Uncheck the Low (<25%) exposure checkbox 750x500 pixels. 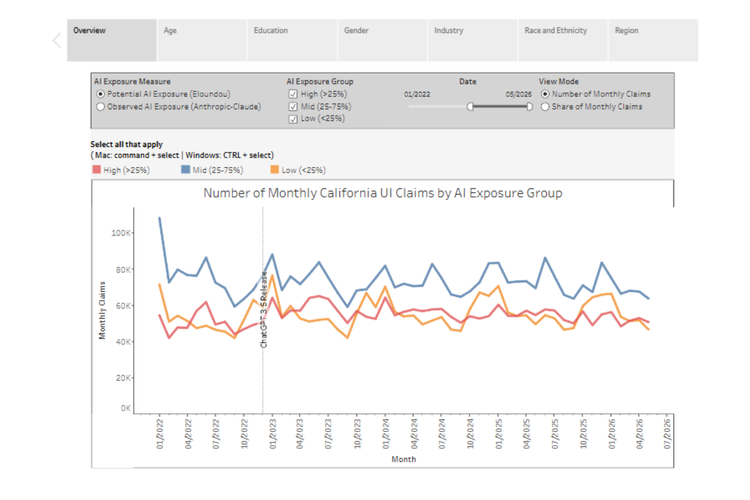tap(293, 119)
